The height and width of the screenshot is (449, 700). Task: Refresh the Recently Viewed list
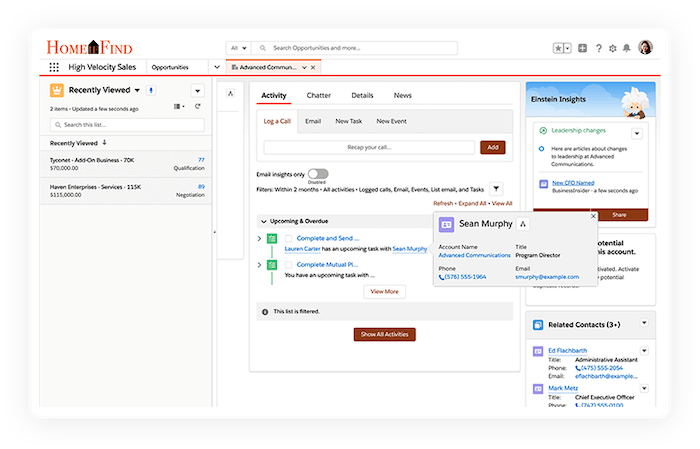coord(197,106)
